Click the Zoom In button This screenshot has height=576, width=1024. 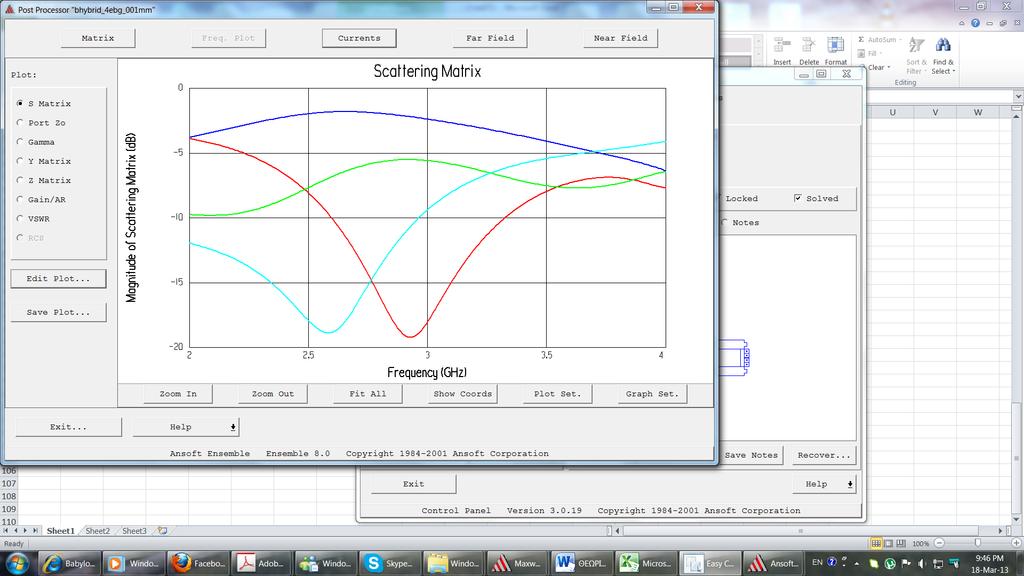(178, 394)
